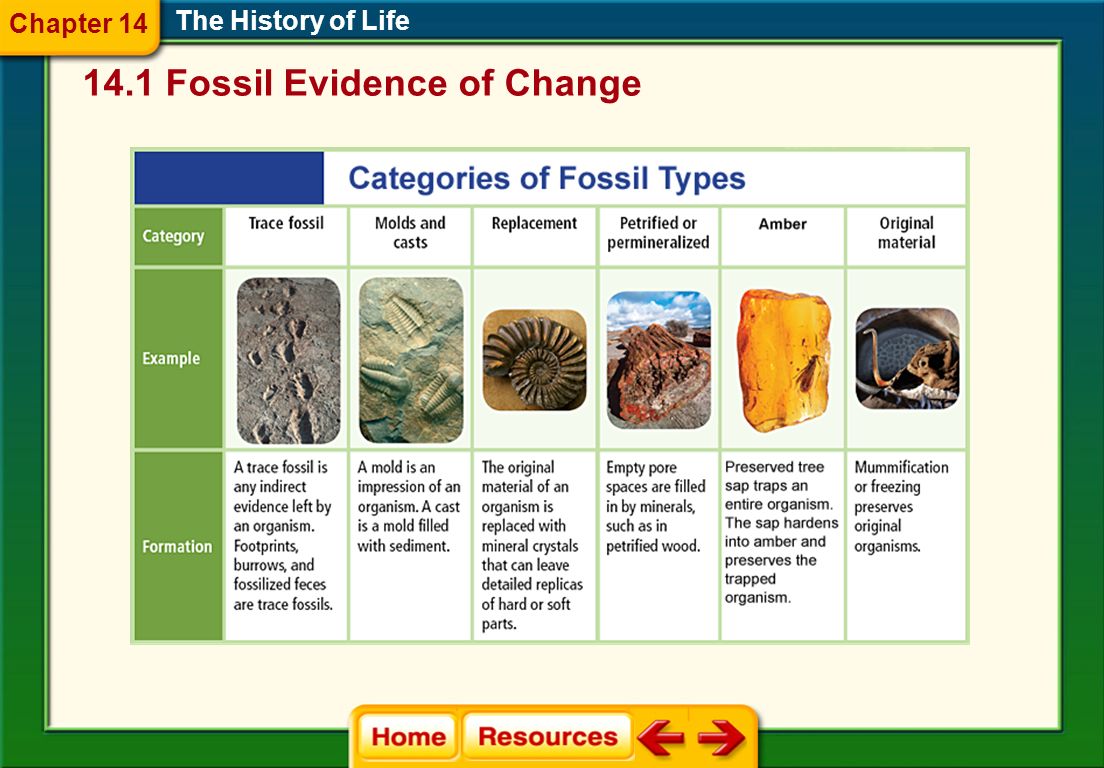Click 'Categories of Fossil Types' table title
1104x768 pixels.
[546, 177]
